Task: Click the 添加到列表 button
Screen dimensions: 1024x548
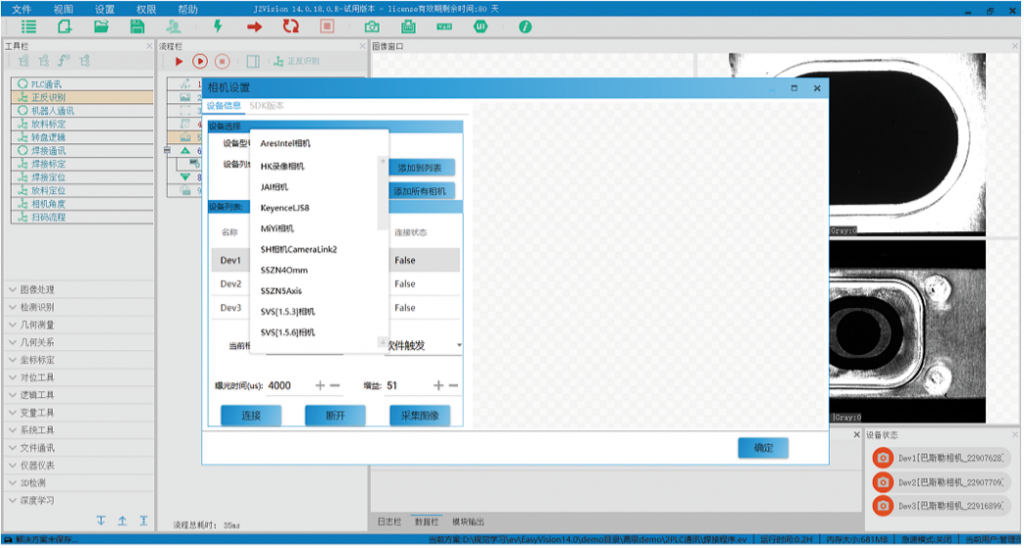Action: pyautogui.click(x=422, y=168)
